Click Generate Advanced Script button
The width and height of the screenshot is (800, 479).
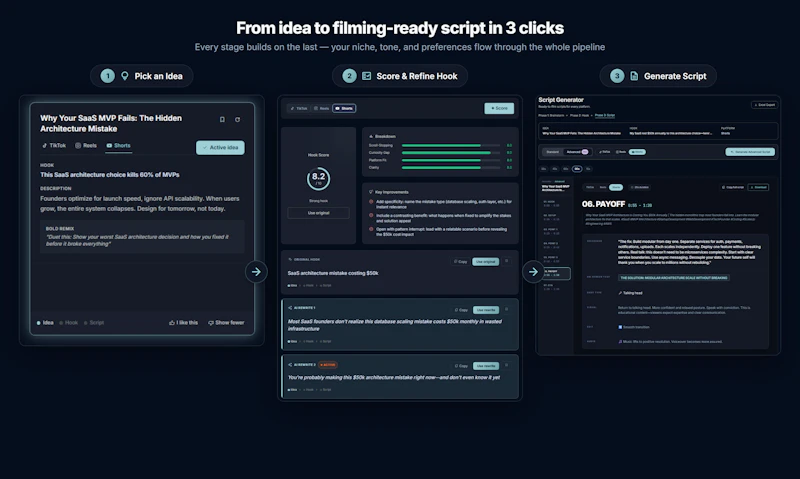pos(750,152)
